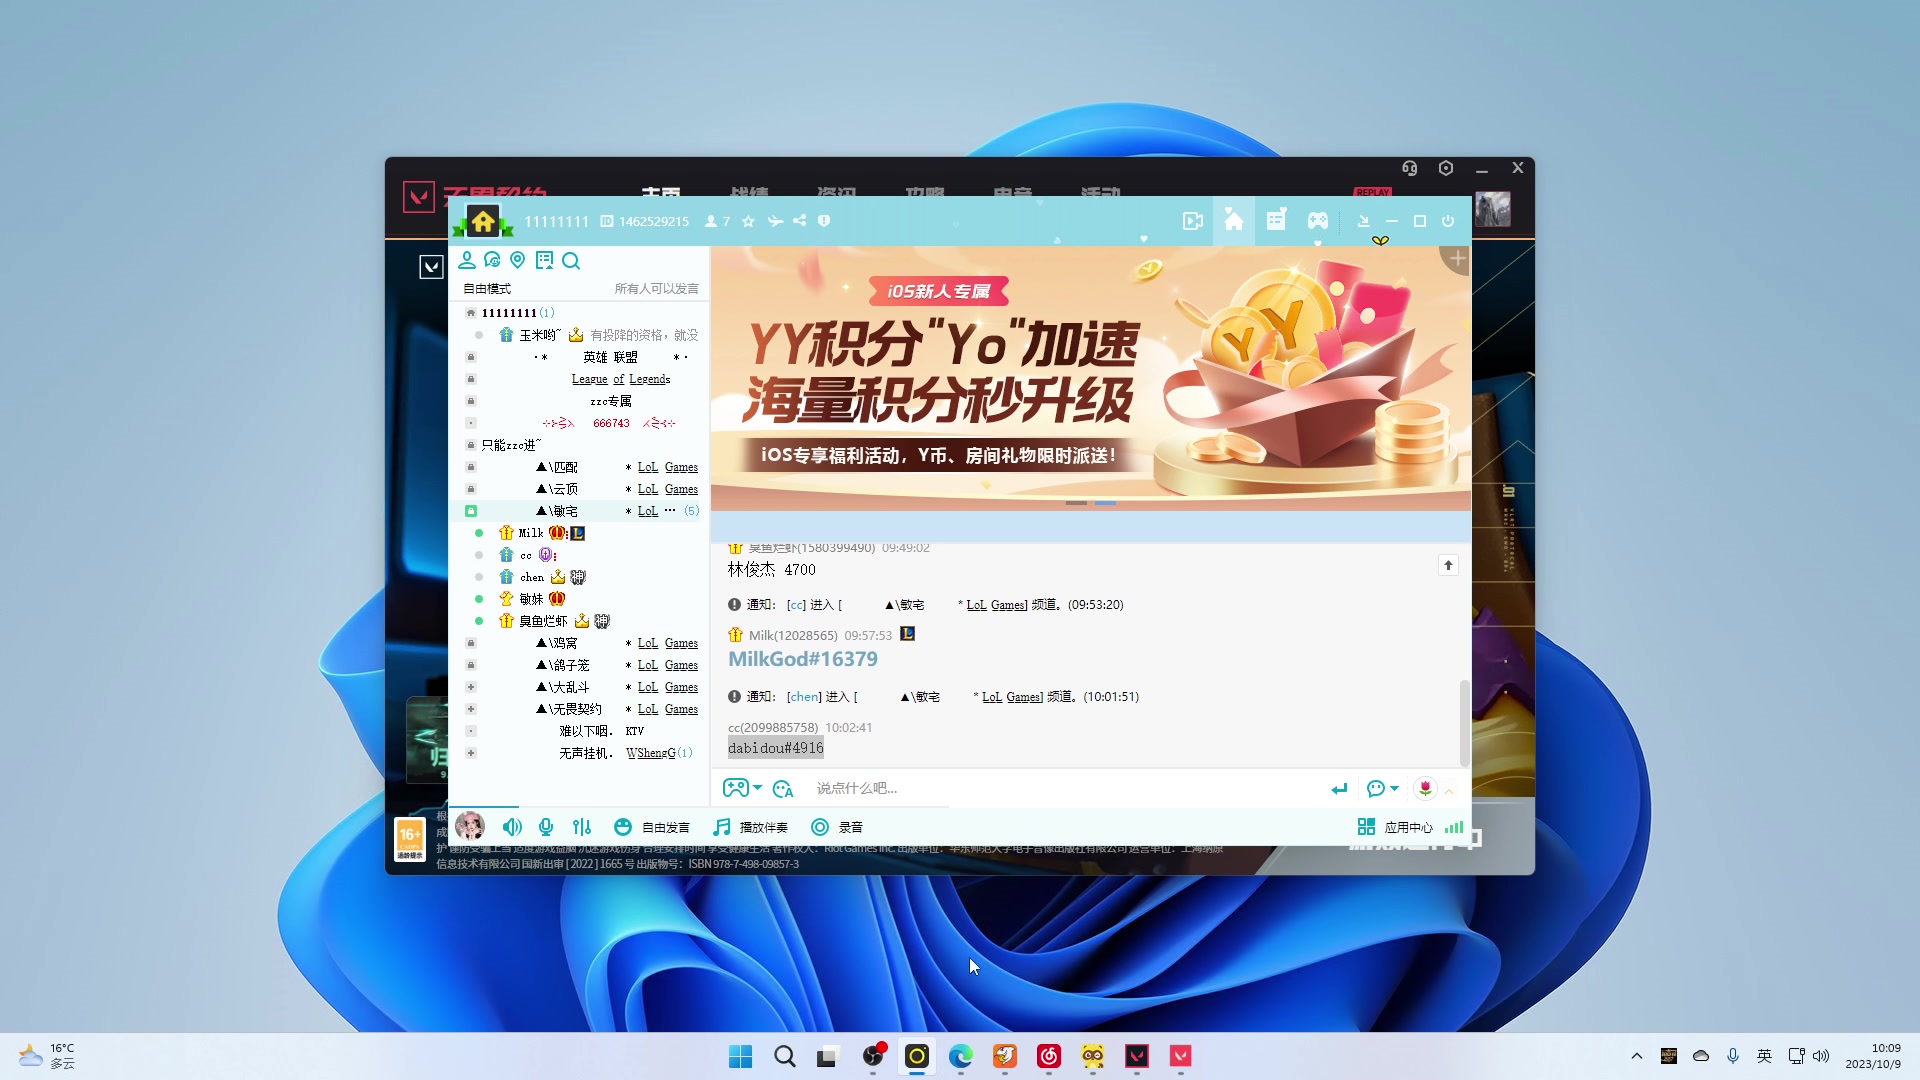Open NetEase Cloud Music on taskbar

1049,1056
